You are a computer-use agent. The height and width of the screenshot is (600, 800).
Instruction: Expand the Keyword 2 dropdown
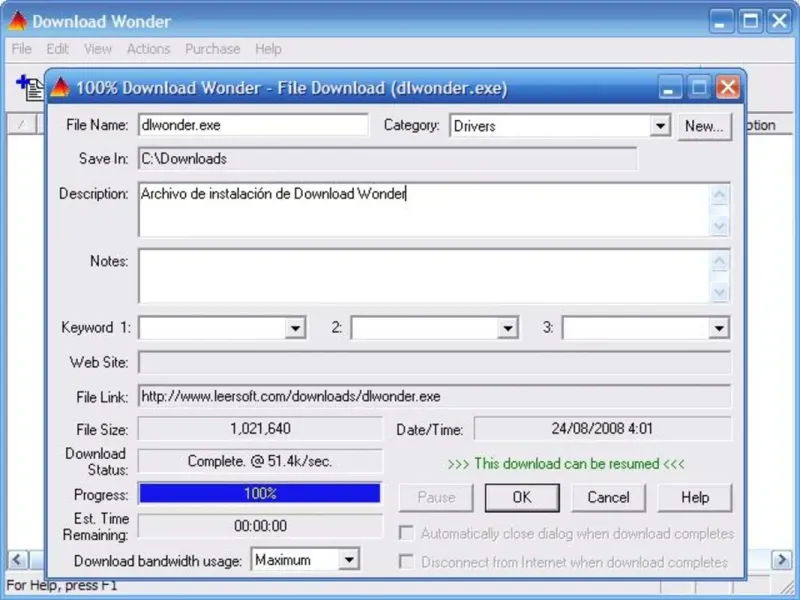click(508, 328)
